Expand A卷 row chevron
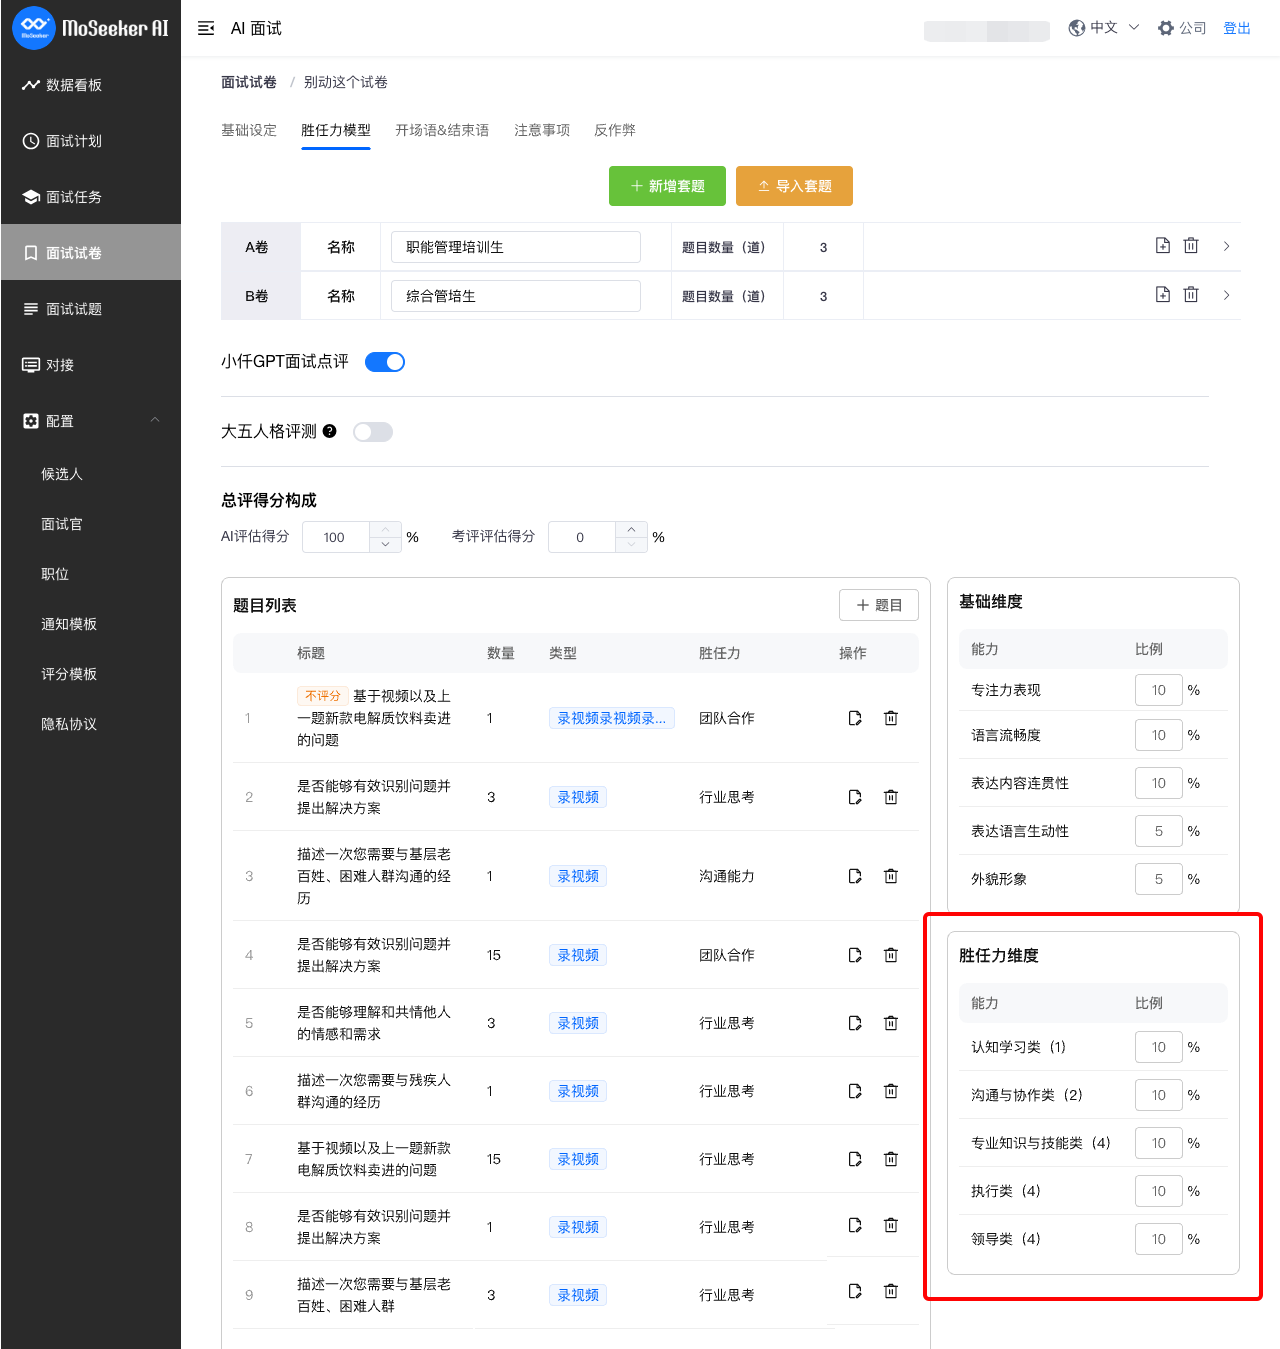This screenshot has width=1280, height=1349. [1227, 246]
